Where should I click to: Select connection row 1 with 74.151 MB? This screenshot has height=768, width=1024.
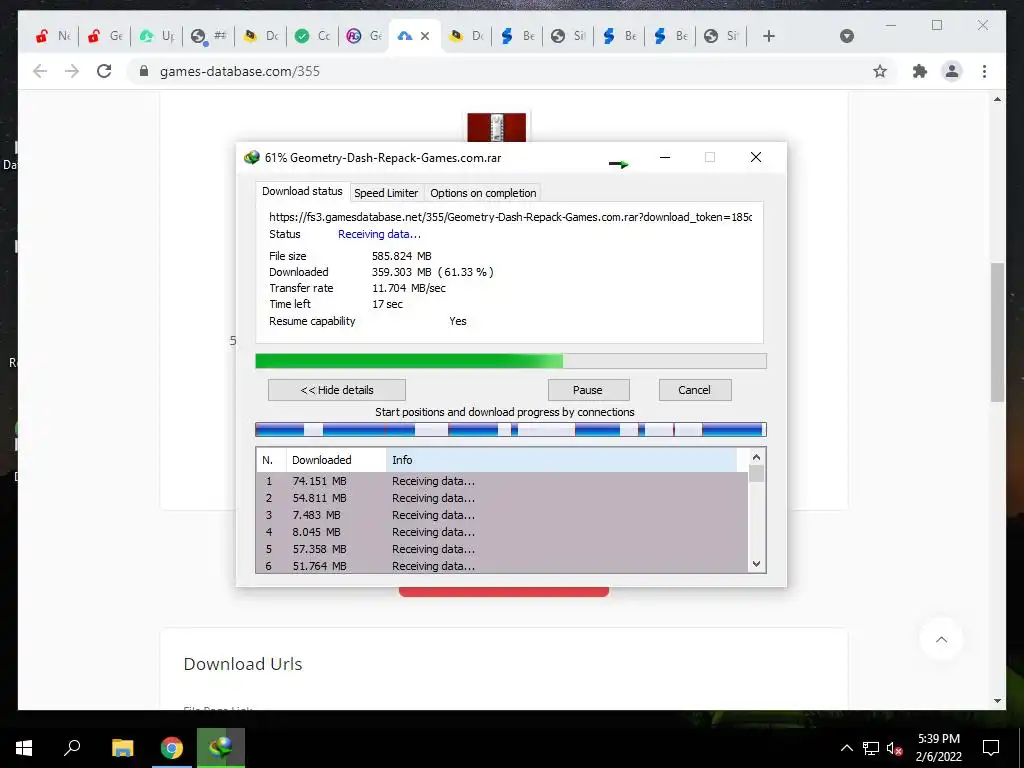(502, 481)
